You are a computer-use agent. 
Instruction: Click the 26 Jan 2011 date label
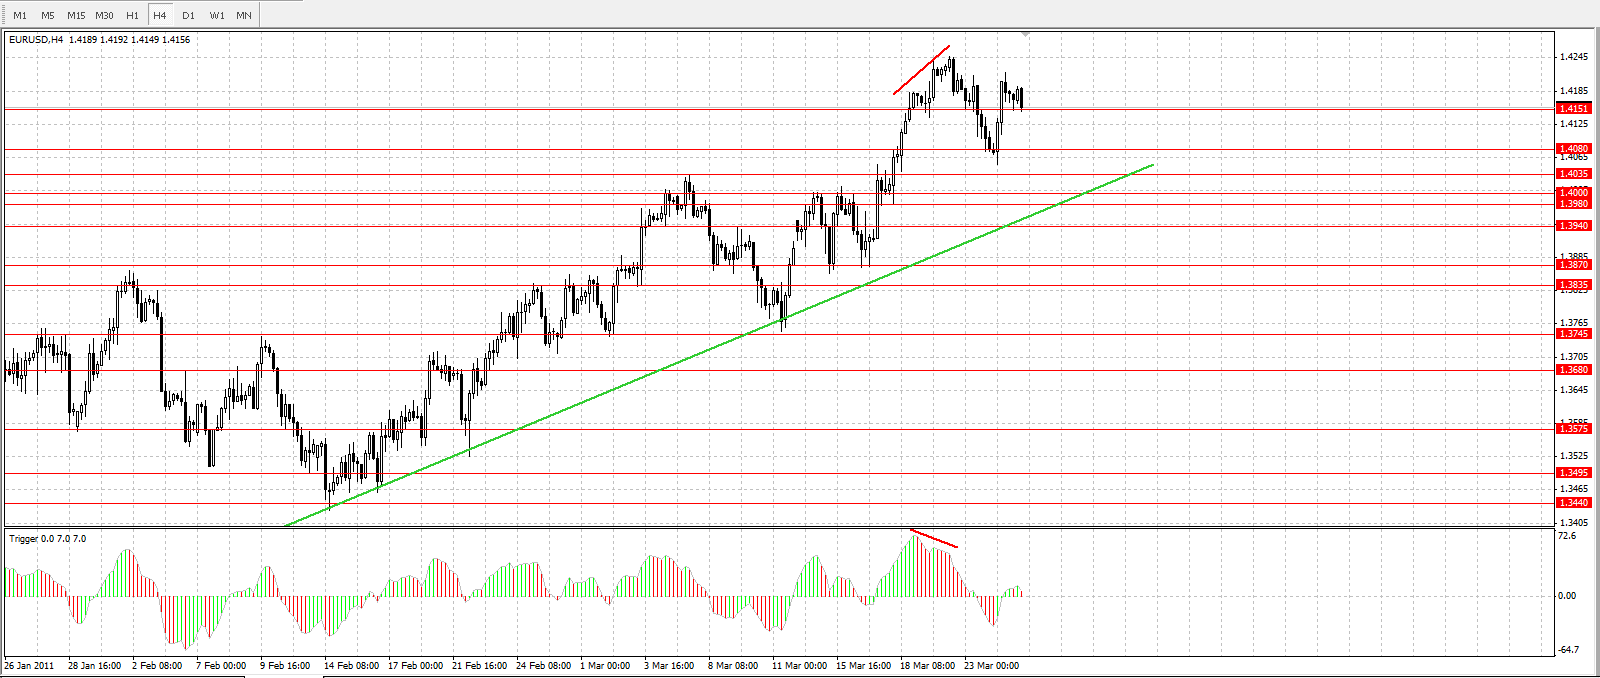pyautogui.click(x=30, y=666)
